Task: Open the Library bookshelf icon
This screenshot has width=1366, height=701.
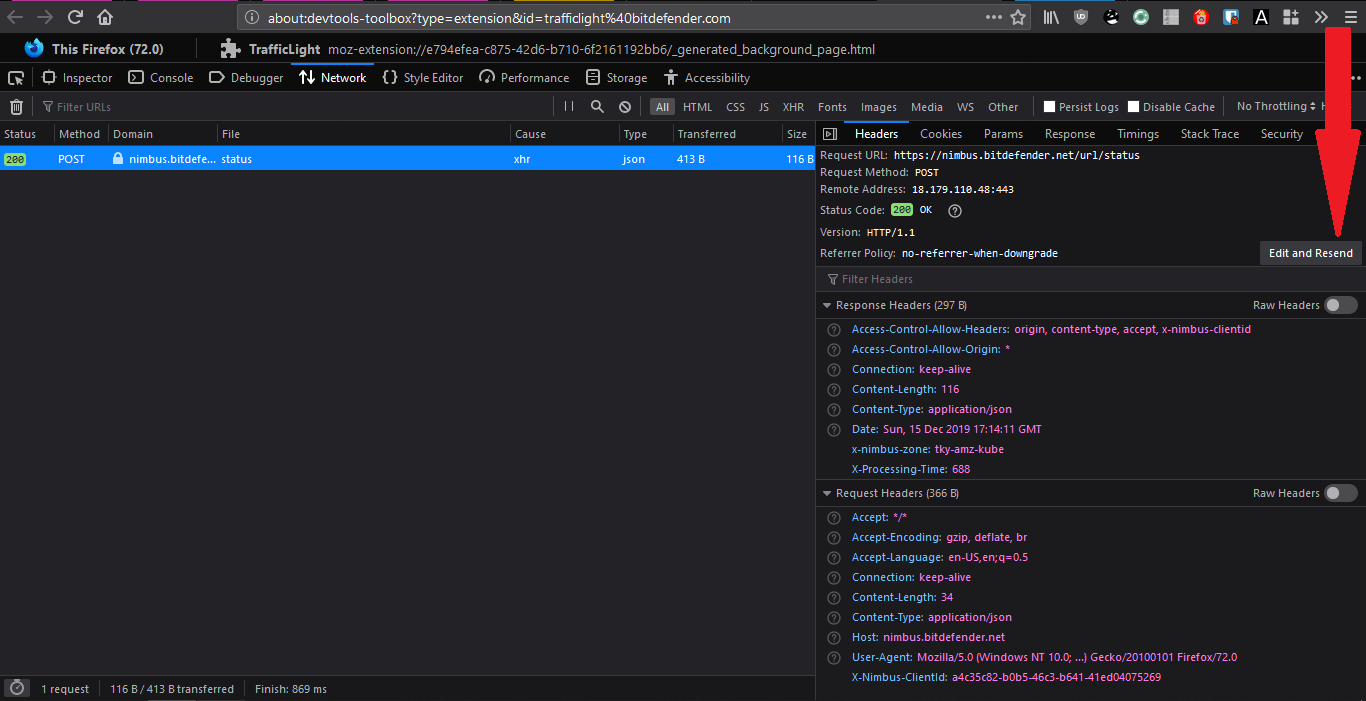Action: point(1051,17)
